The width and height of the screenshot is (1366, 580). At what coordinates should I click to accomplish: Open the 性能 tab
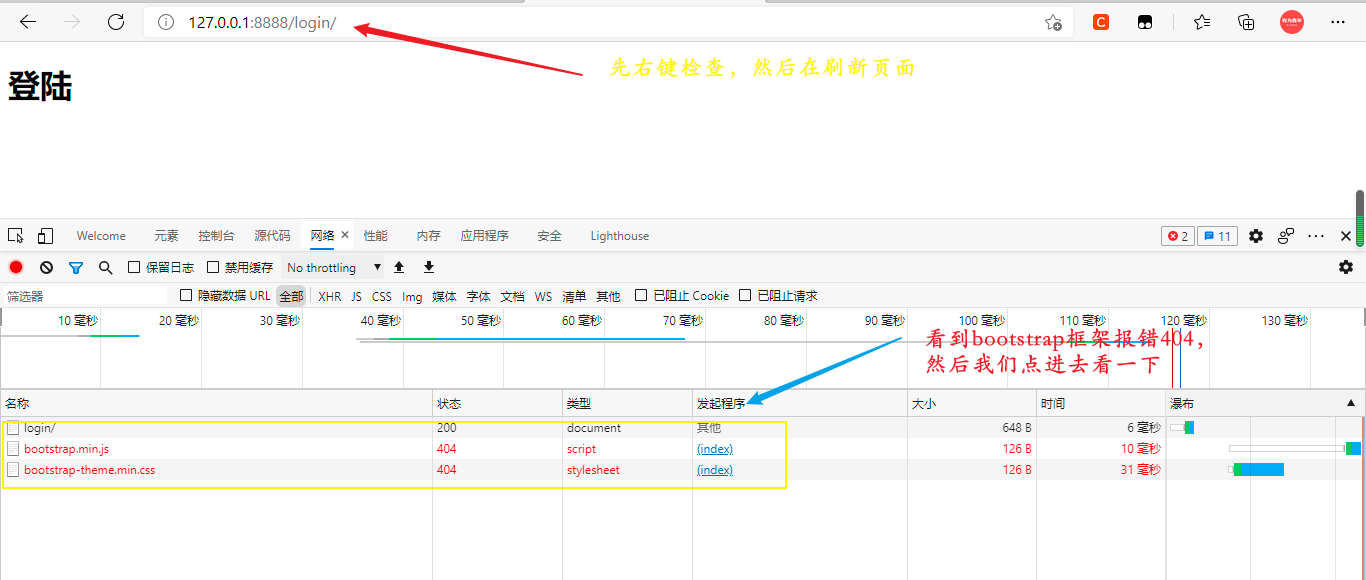[375, 236]
